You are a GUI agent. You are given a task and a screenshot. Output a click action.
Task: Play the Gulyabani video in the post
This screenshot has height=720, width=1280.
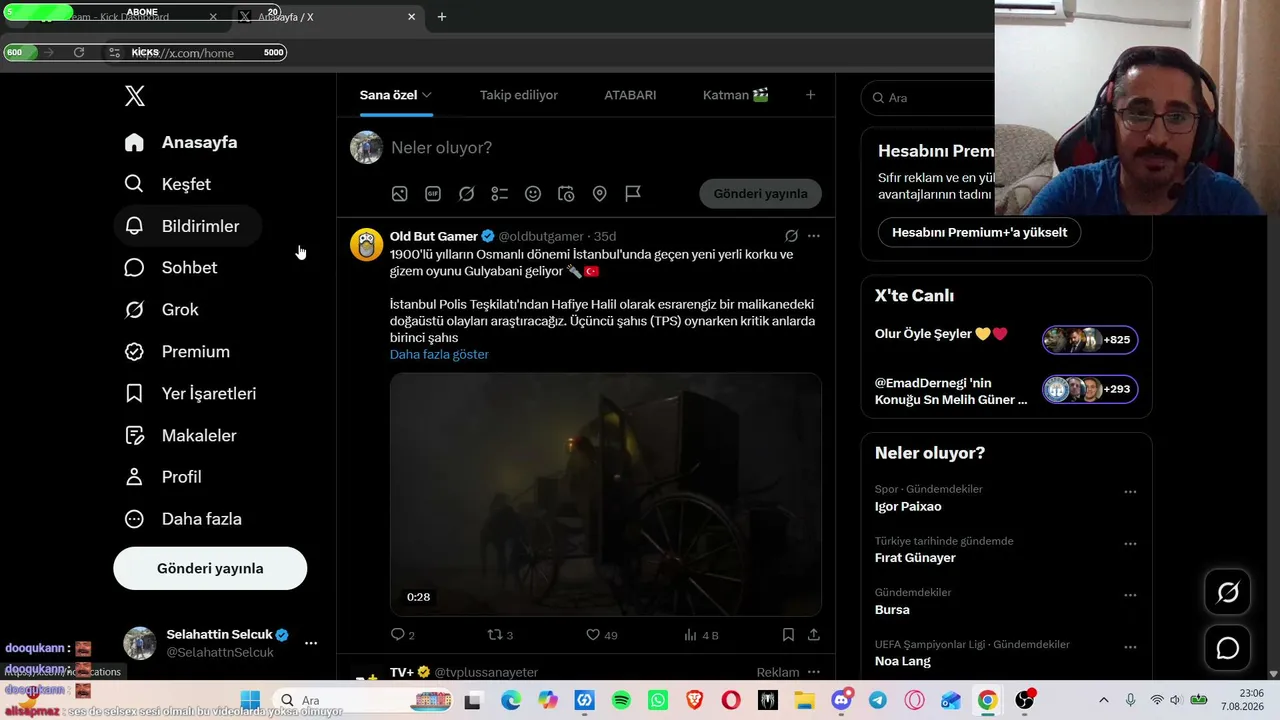click(x=606, y=494)
